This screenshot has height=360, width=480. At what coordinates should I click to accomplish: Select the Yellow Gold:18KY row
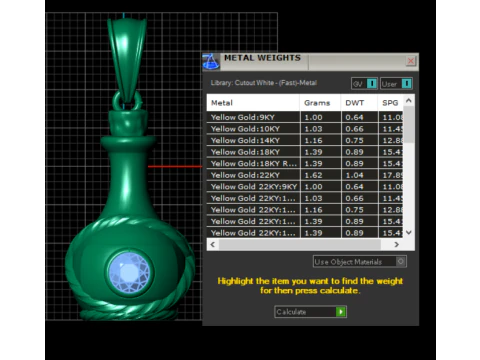click(305, 152)
